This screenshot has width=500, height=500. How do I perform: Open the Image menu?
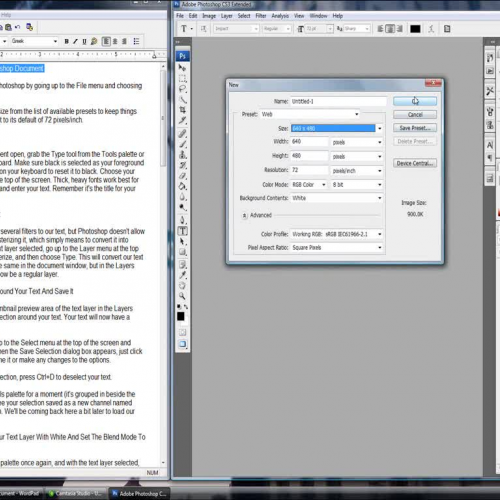tap(209, 16)
